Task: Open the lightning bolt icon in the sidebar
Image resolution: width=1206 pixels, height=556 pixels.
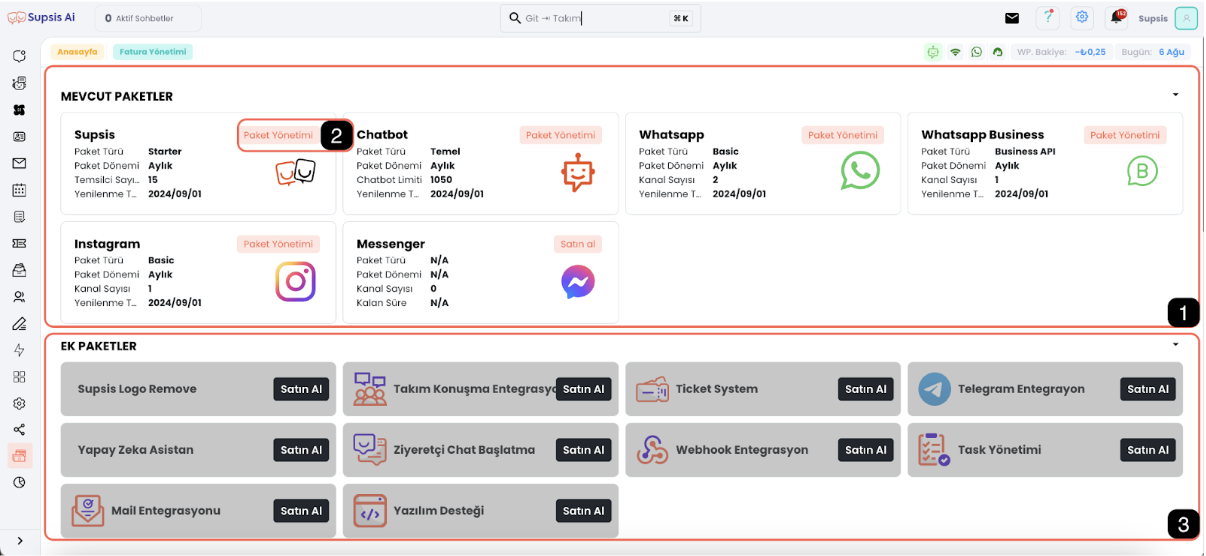Action: pyautogui.click(x=19, y=350)
